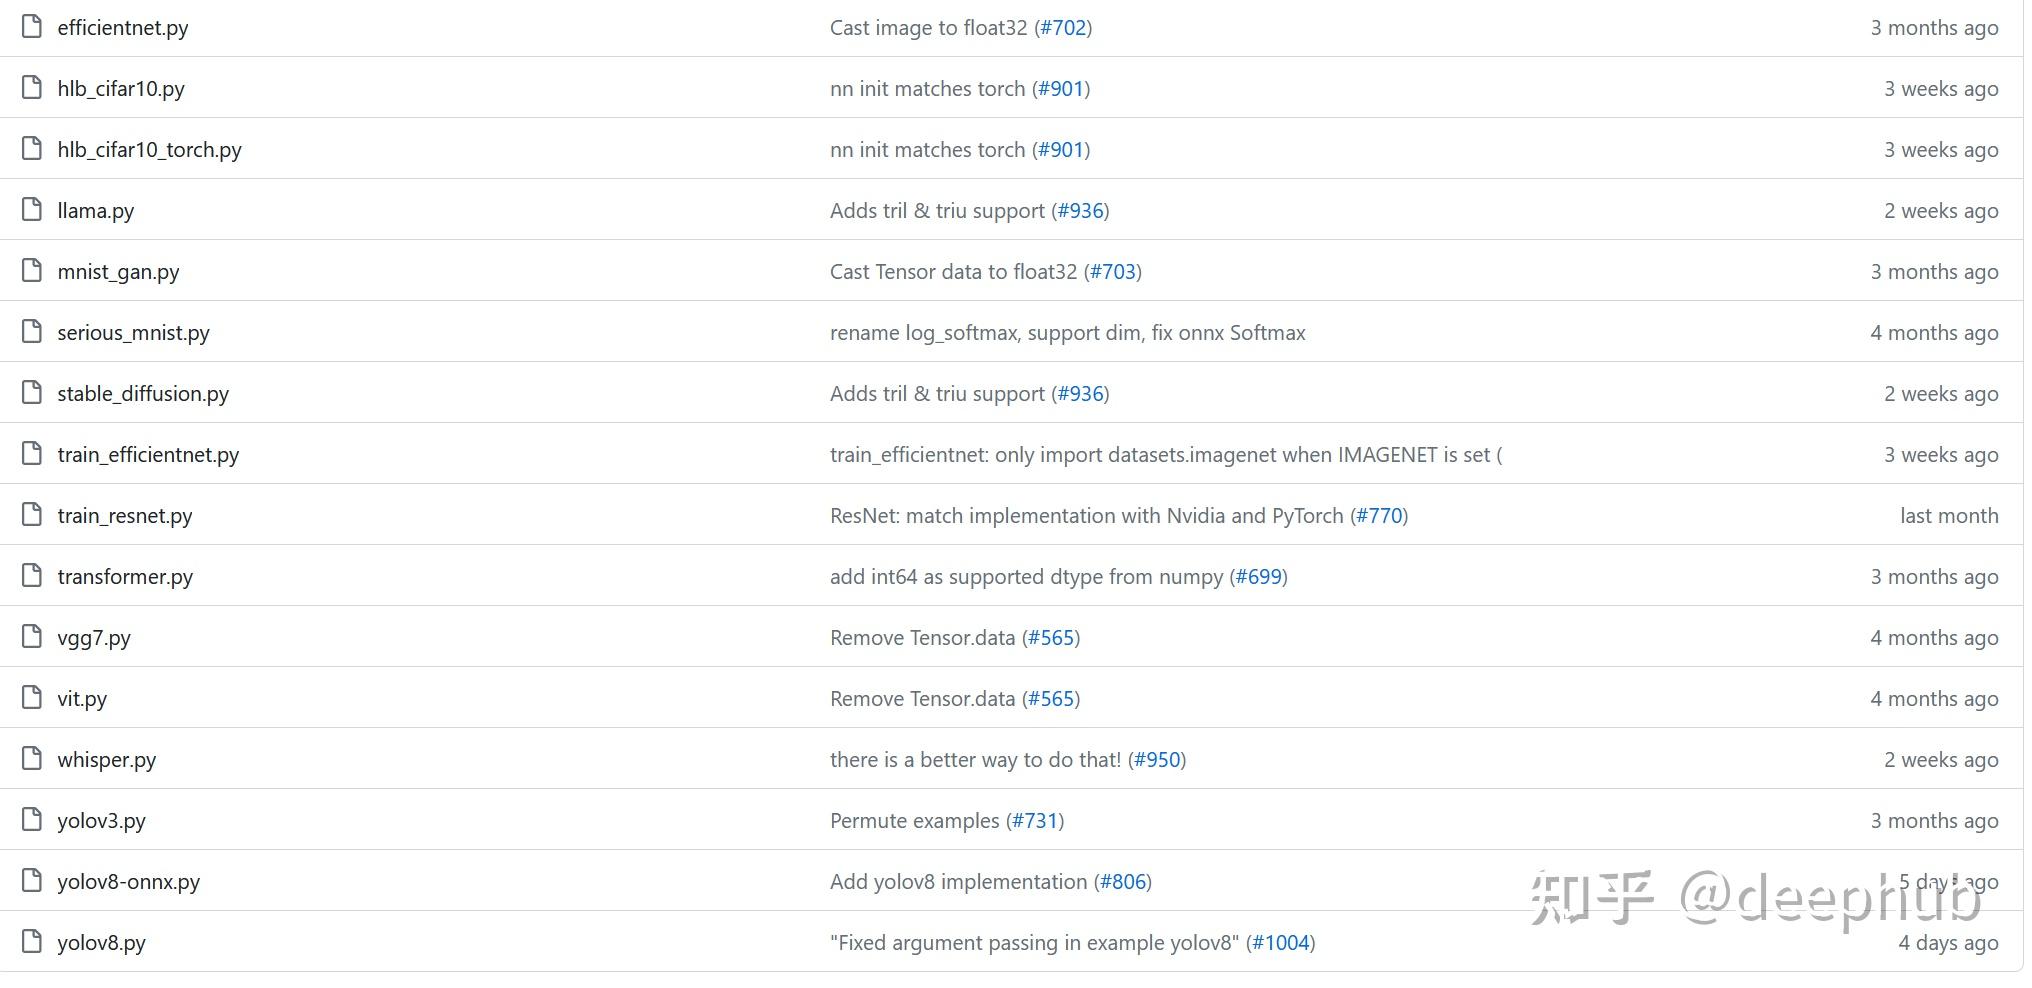This screenshot has width=2032, height=988.
Task: Open pull request #770 for ResNet commit
Action: [x=1379, y=516]
